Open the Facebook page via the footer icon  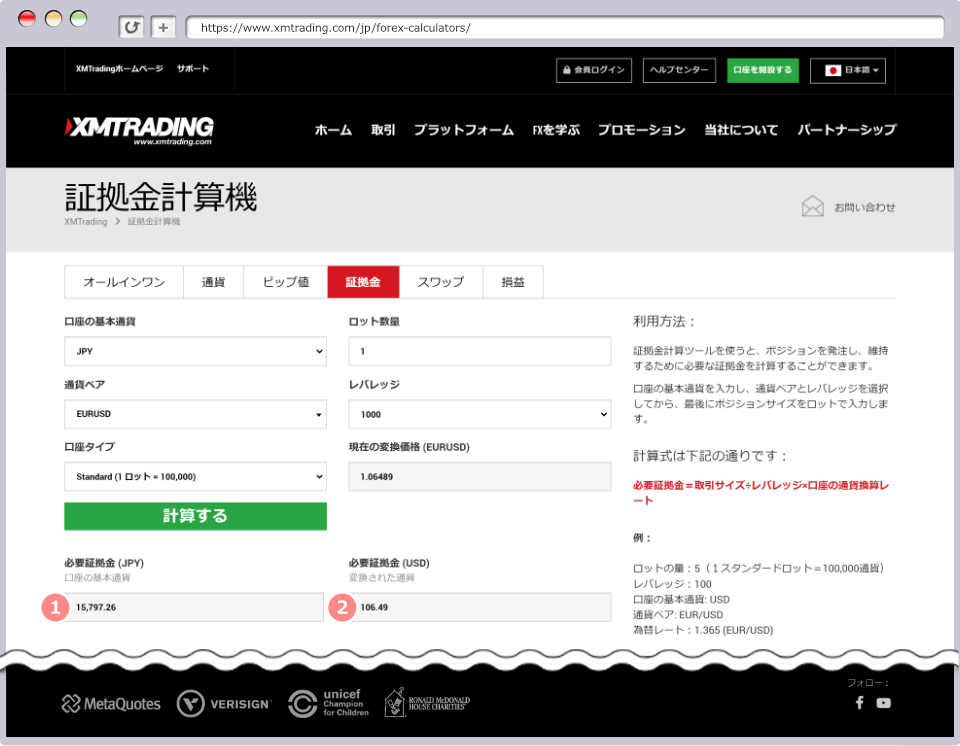pos(859,703)
